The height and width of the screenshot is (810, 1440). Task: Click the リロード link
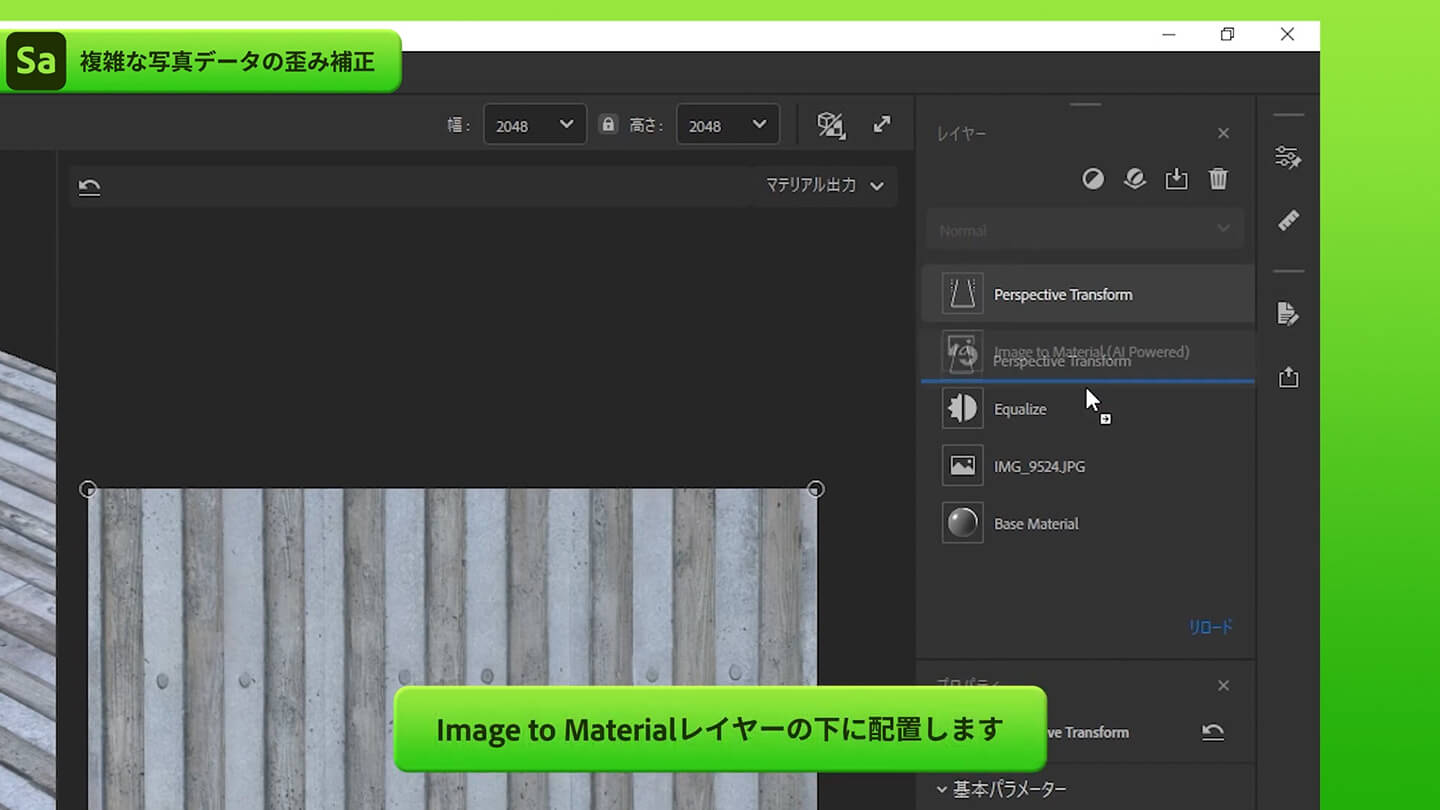[1210, 627]
